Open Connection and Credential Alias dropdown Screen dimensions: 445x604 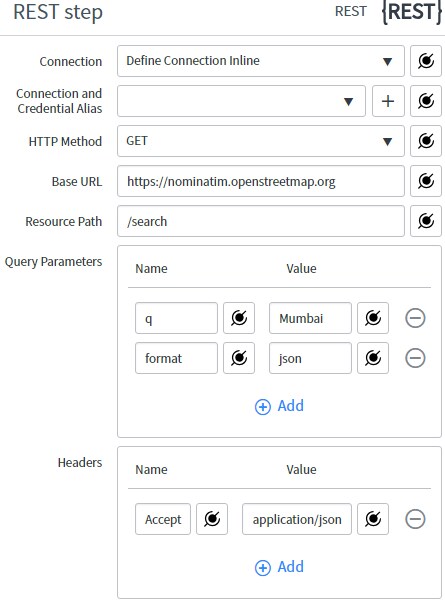point(241,101)
